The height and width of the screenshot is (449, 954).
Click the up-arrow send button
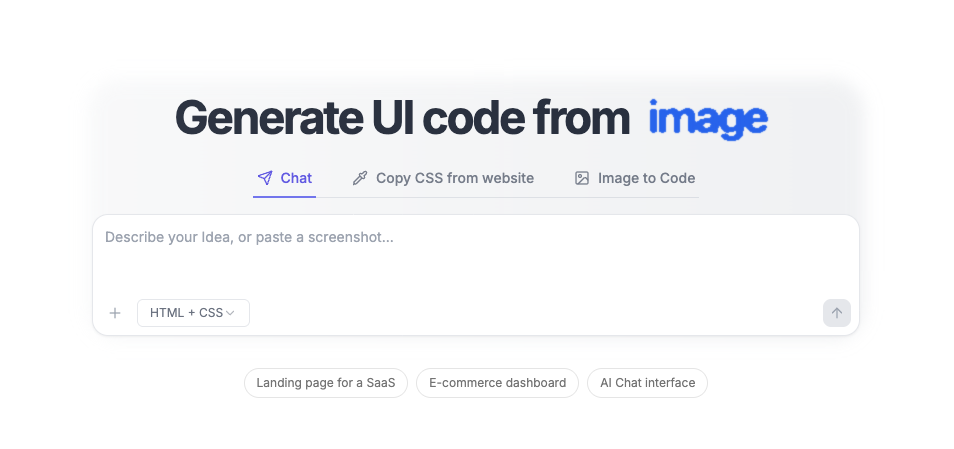point(837,313)
